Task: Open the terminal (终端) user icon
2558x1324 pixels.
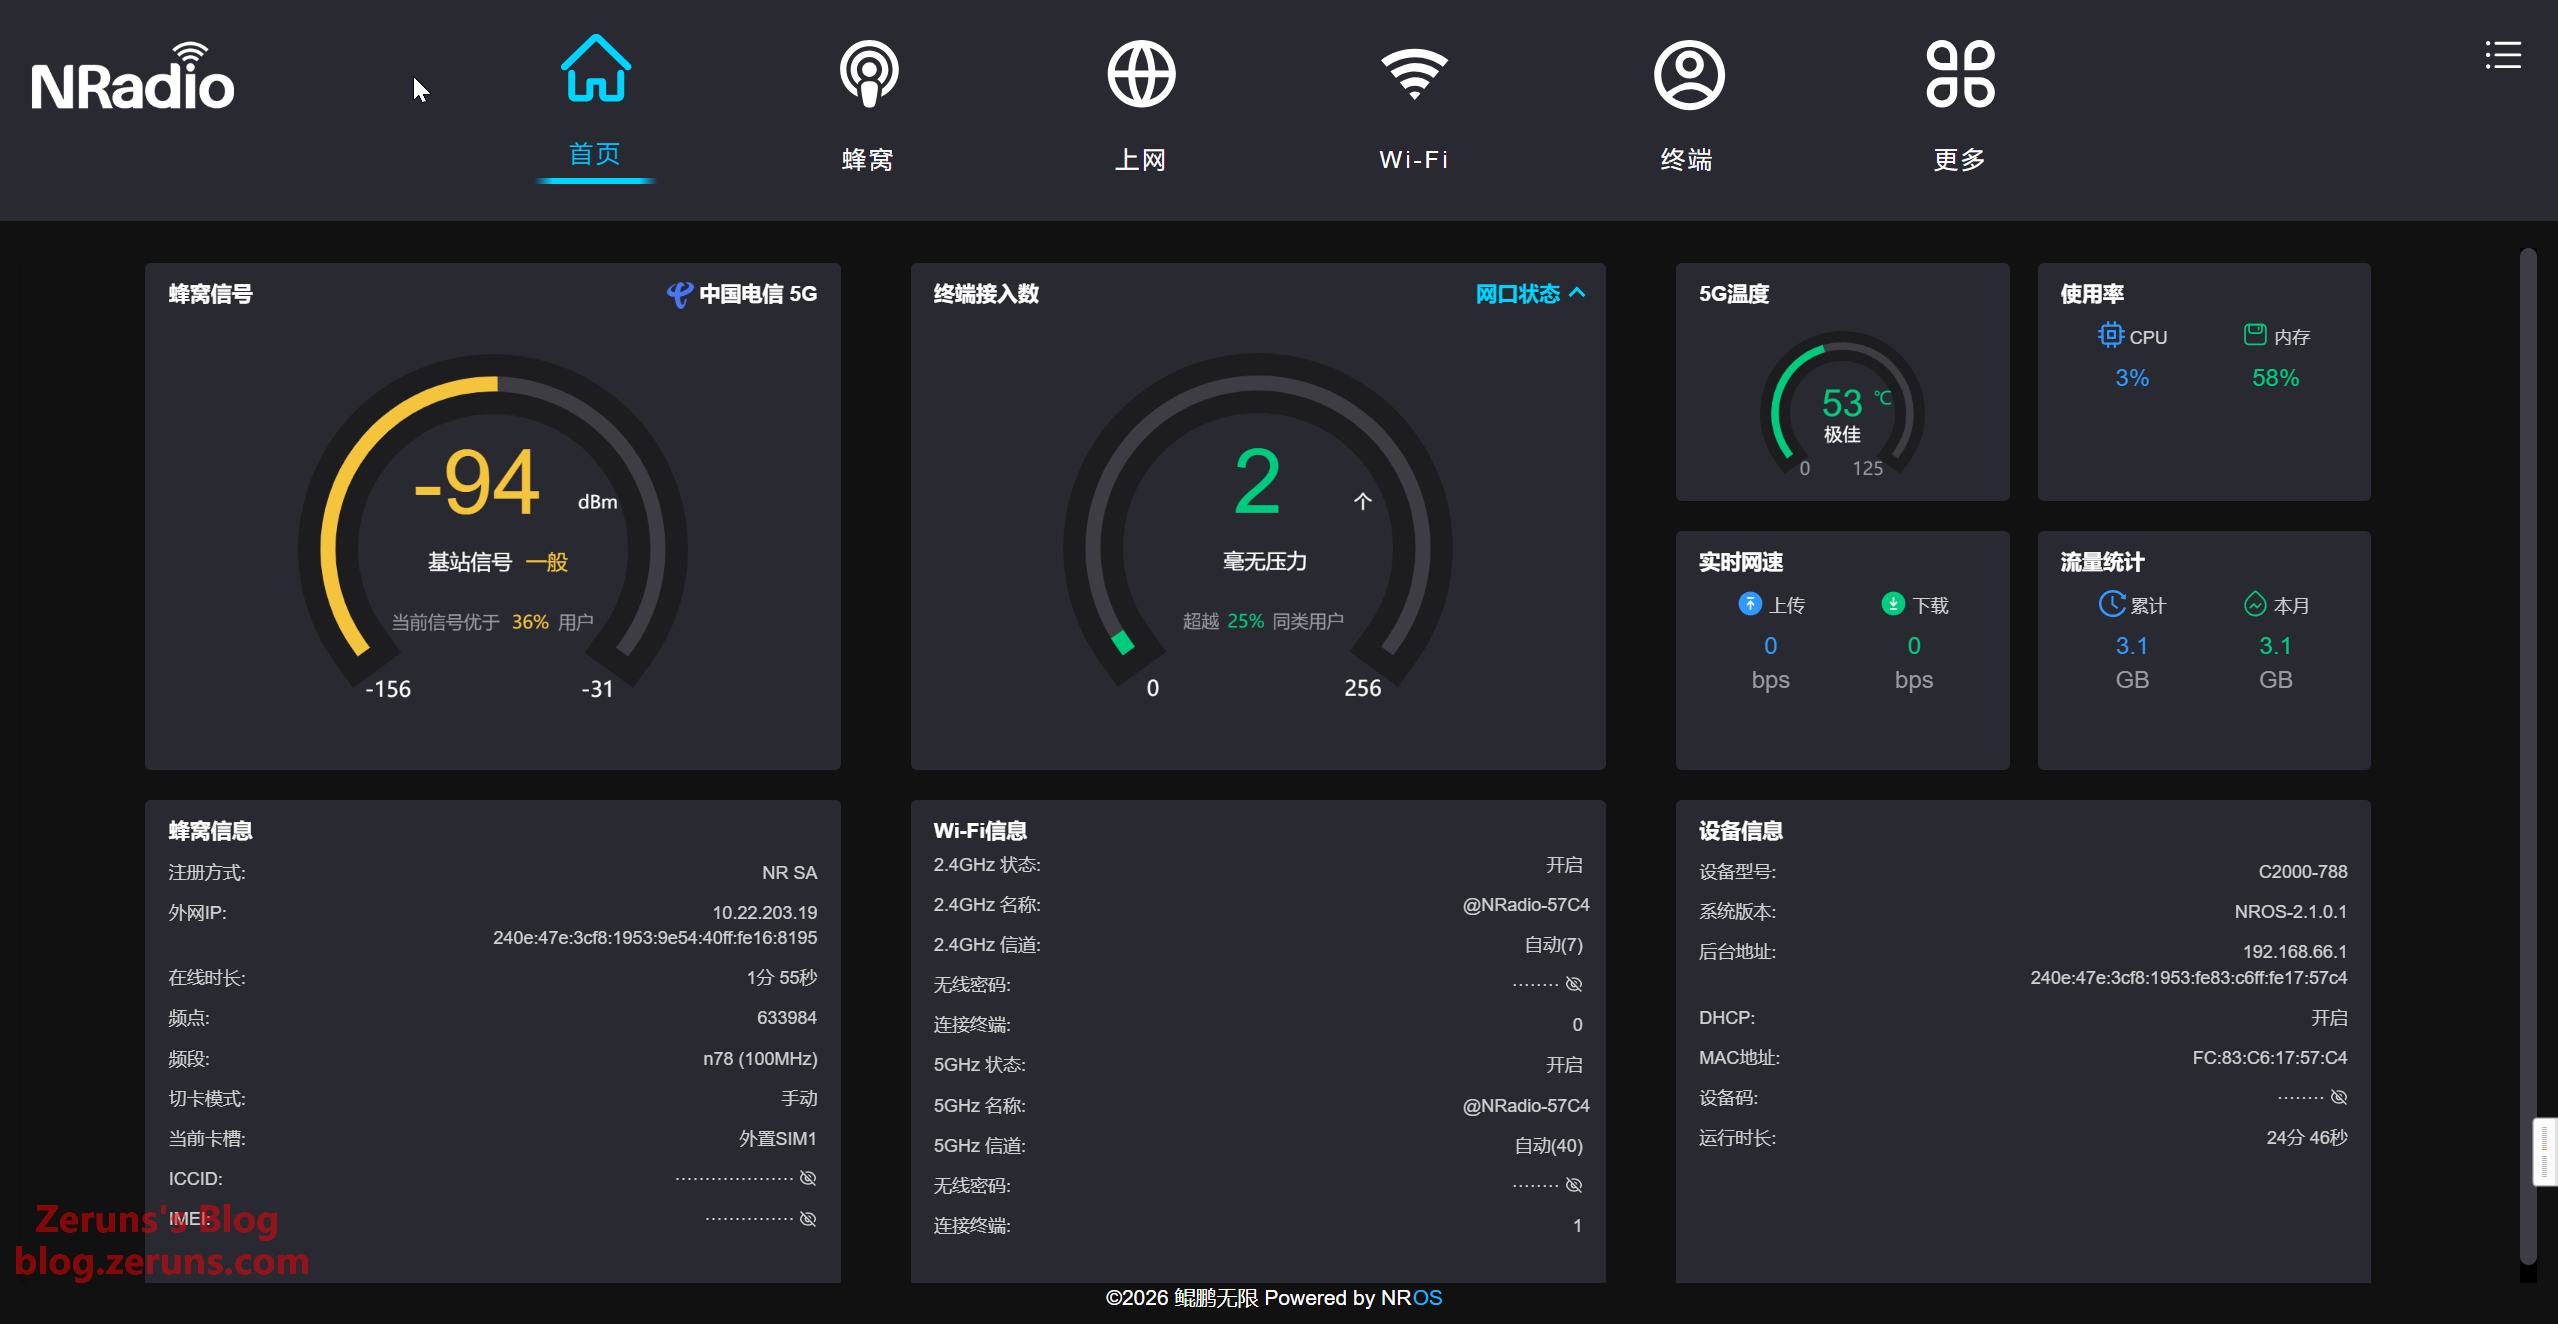Action: pos(1688,73)
